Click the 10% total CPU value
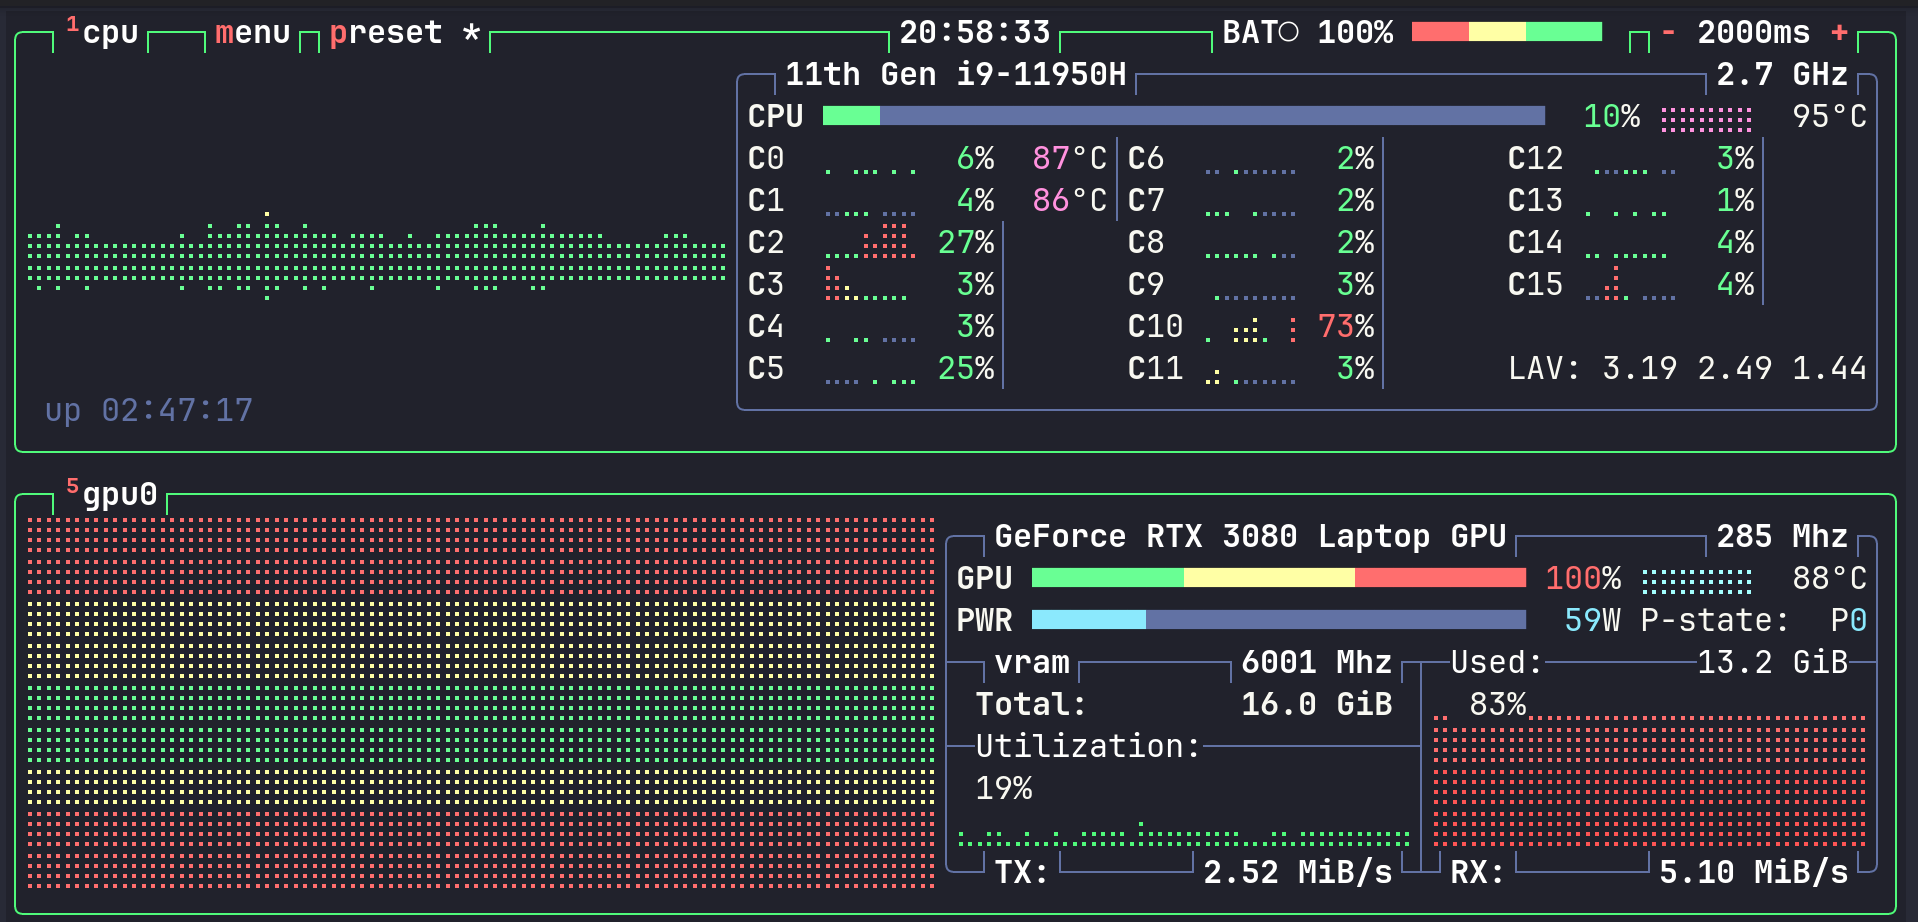 tap(1612, 117)
